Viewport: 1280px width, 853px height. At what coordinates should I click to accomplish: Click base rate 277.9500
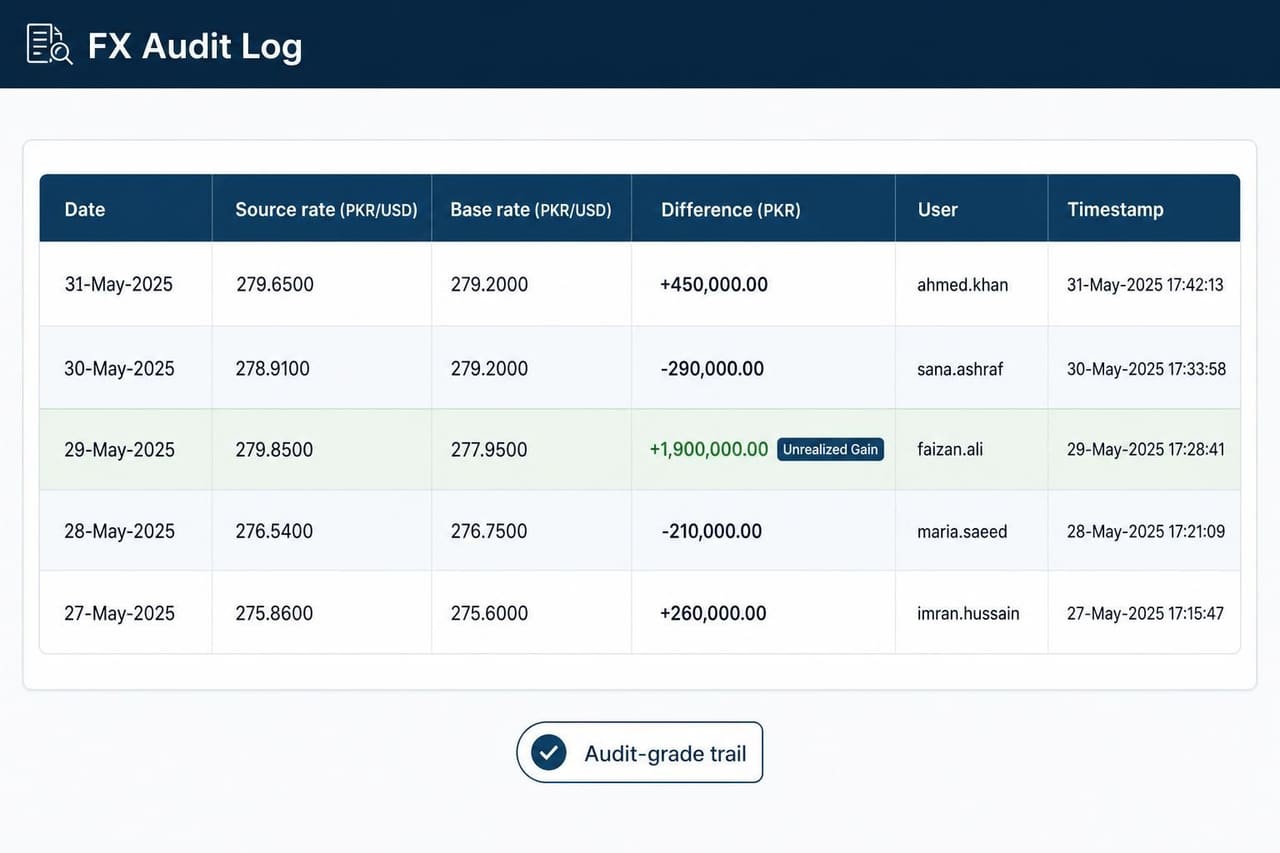coord(488,449)
